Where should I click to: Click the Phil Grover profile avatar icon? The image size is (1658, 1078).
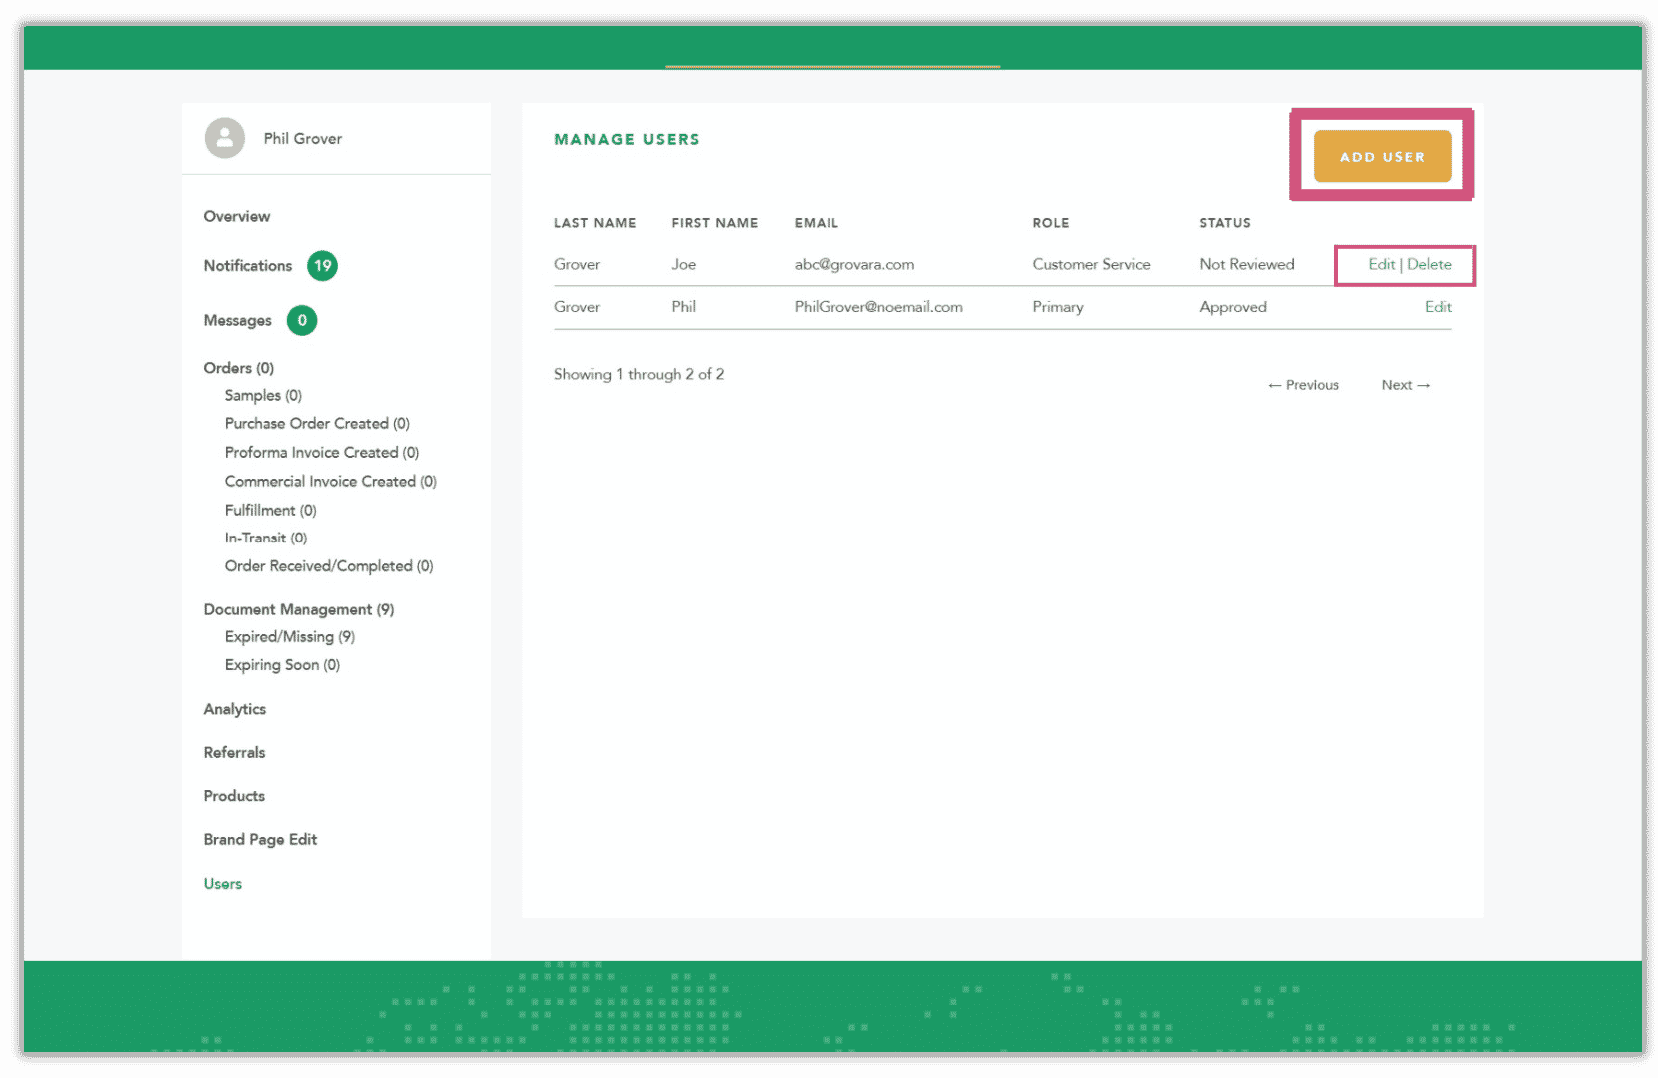tap(225, 138)
